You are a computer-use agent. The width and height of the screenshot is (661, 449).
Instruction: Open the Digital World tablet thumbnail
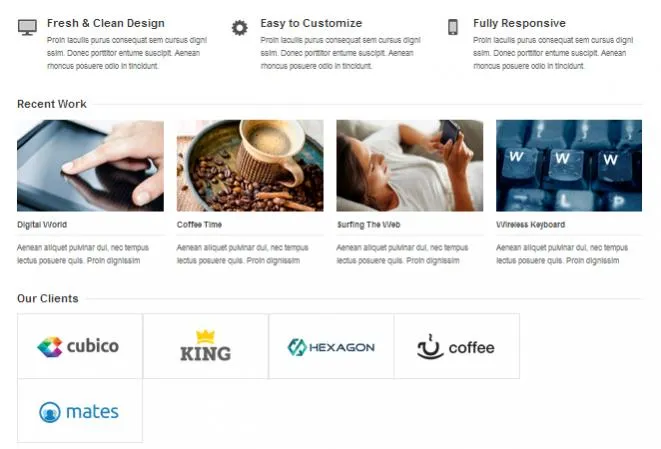click(90, 166)
